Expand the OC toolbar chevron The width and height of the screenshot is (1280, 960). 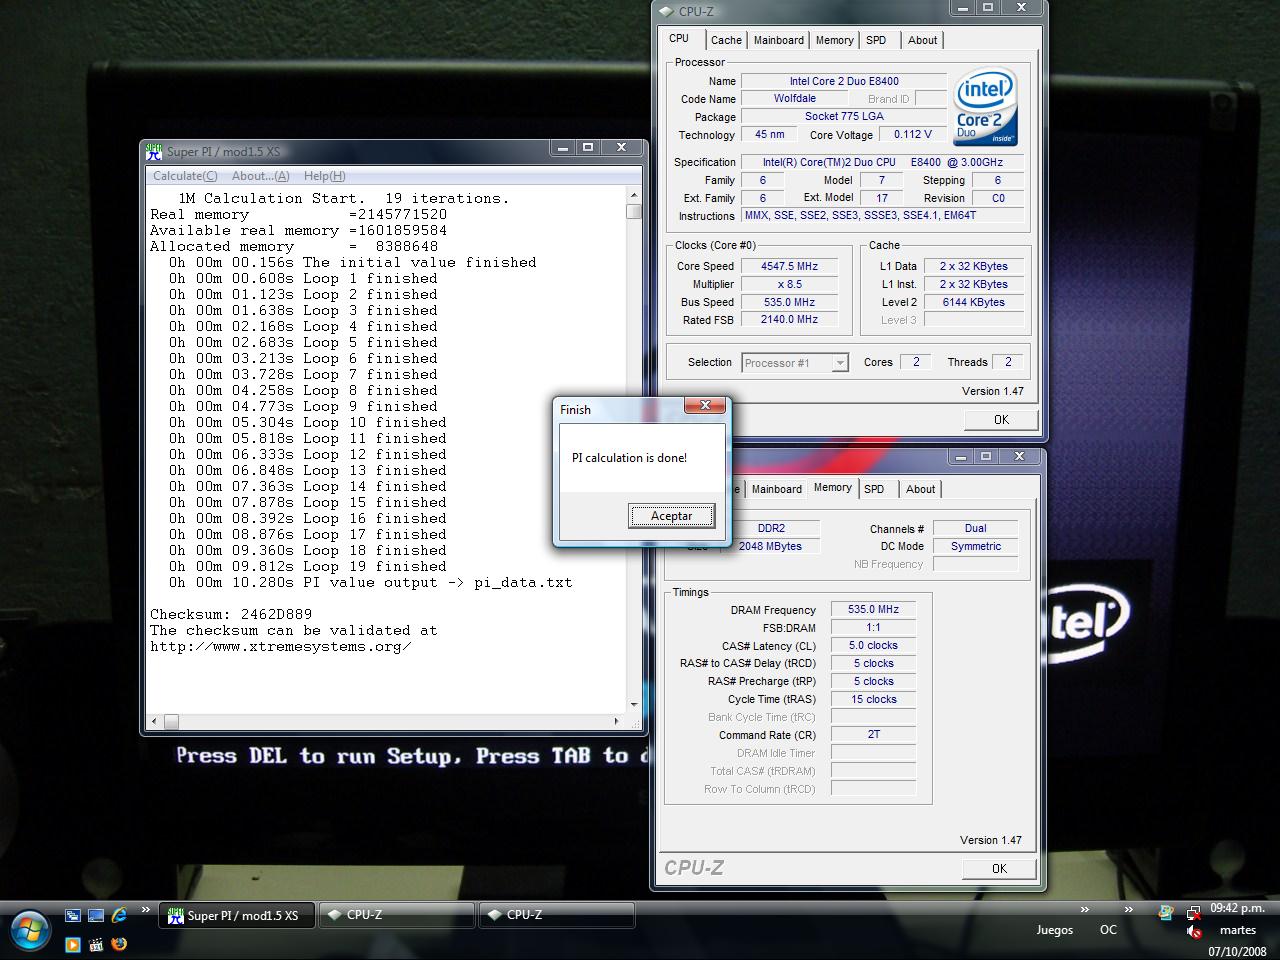coord(1129,910)
